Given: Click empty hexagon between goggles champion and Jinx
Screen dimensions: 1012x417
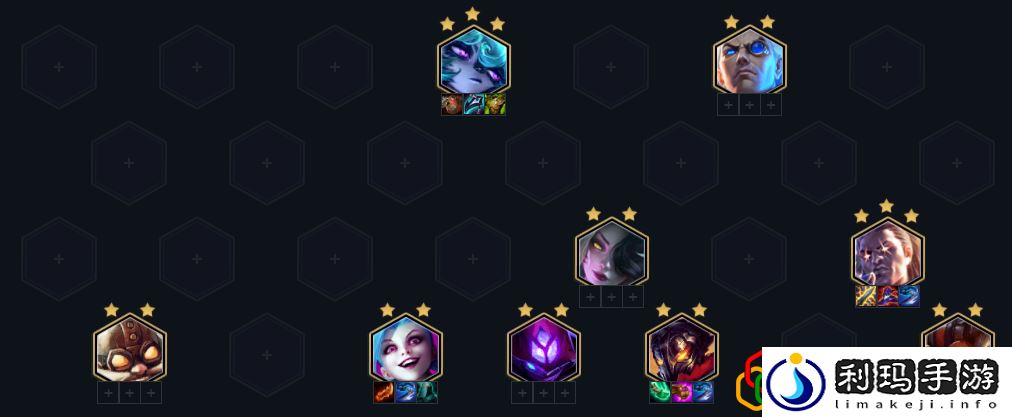Looking at the screenshot, I should click(x=267, y=355).
